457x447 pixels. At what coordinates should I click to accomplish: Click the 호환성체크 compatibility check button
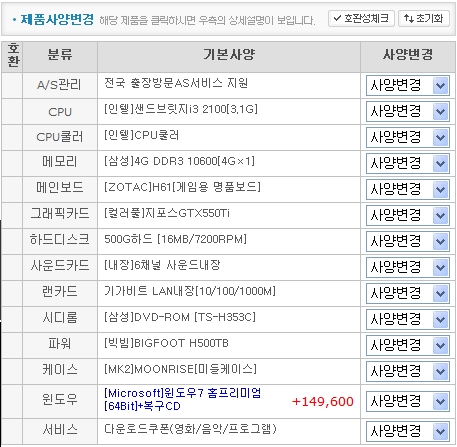[x=361, y=18]
